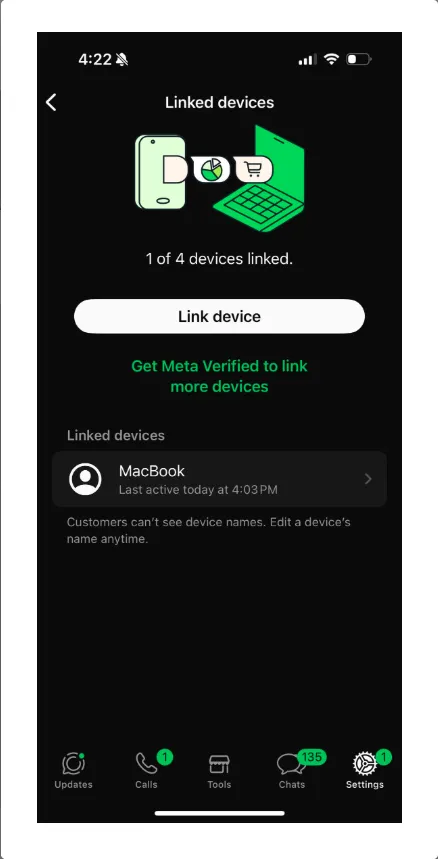Tap the Wi-Fi status icon
Screen dimensions: 438x859
coord(331,59)
